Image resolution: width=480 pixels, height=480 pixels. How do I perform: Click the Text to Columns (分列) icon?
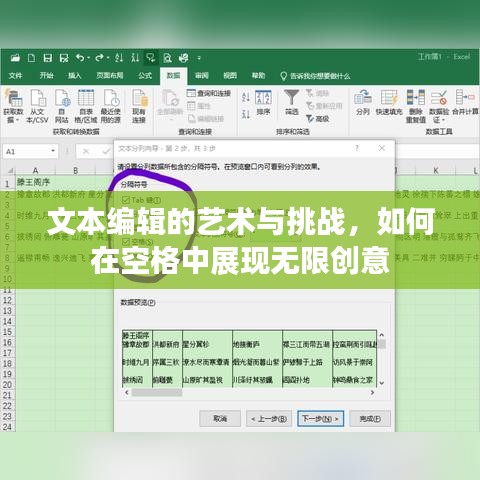pos(362,98)
